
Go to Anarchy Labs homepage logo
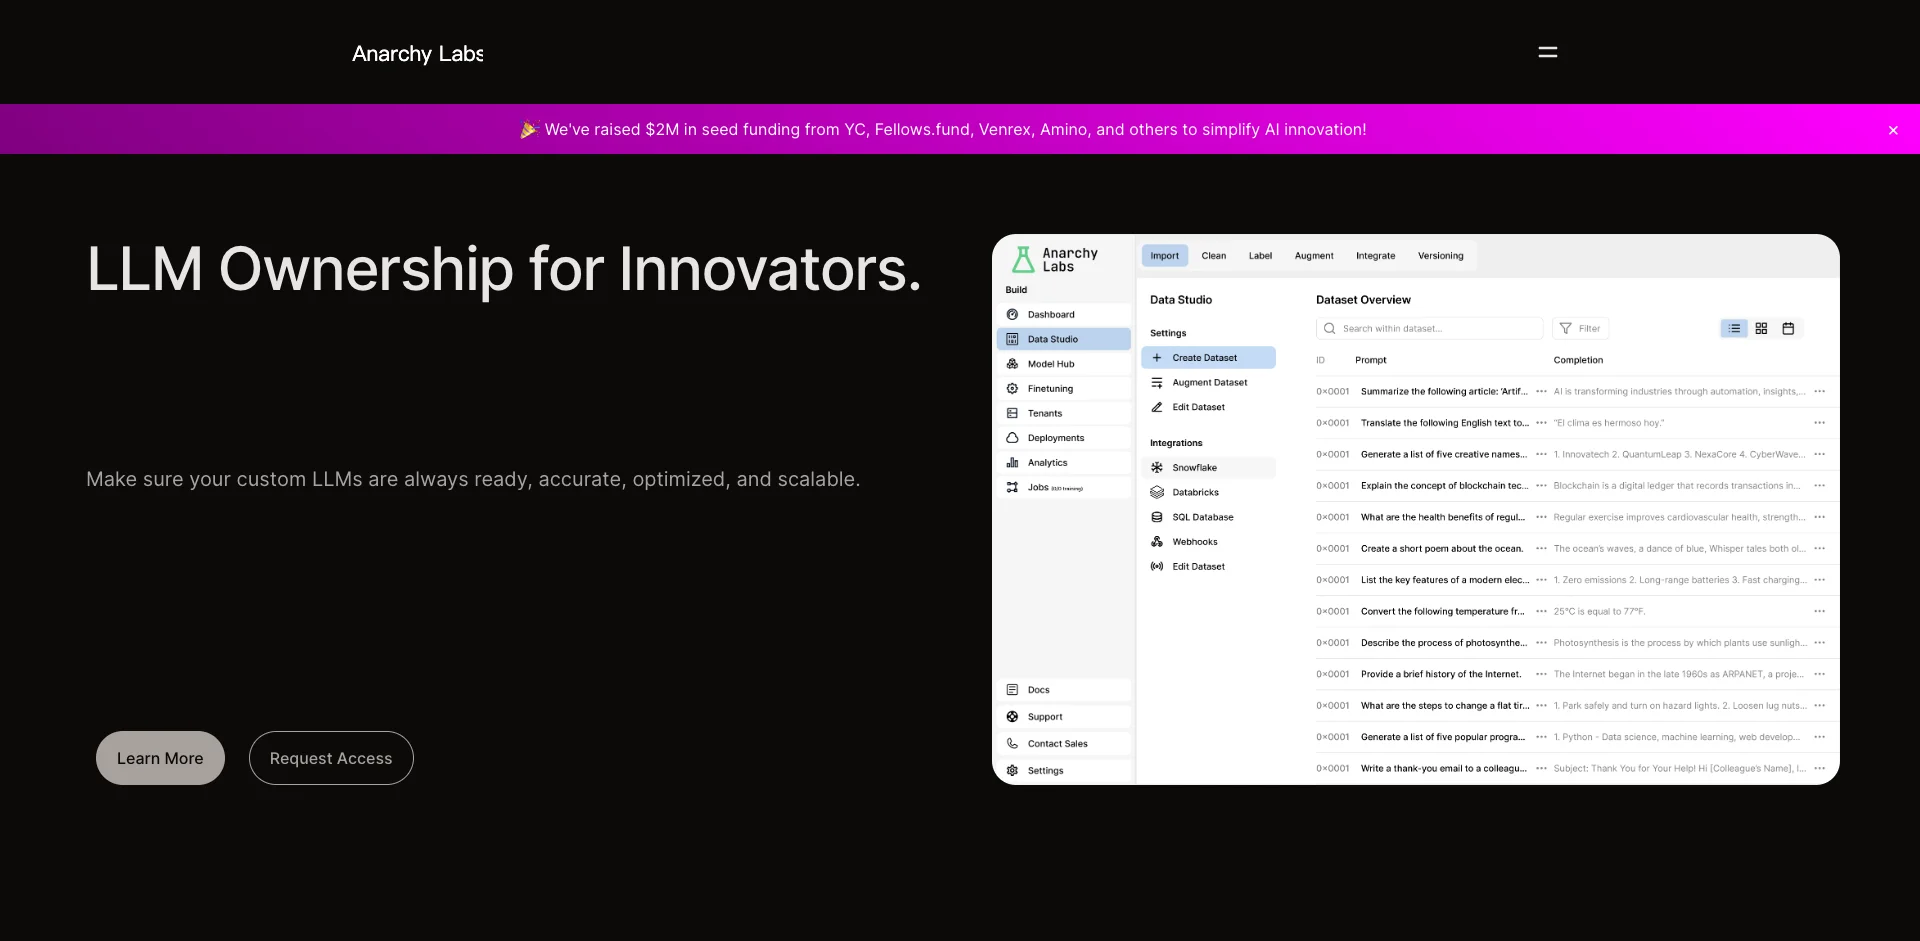(x=417, y=54)
